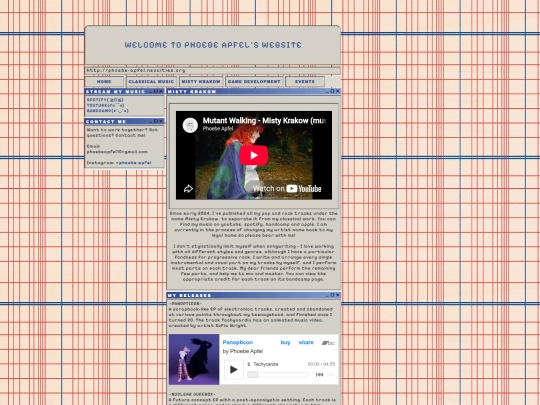
Task: Open the Classical Music tab
Action: pos(151,82)
